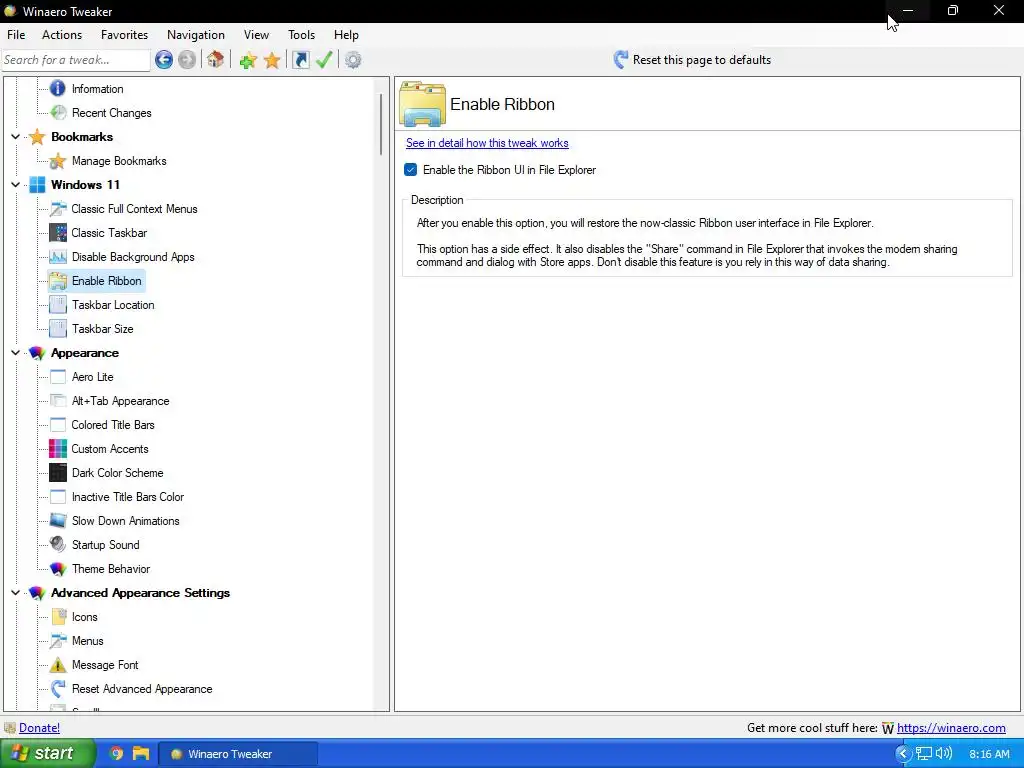Click Reset this page to defaults
Screen dimensions: 1024x768
tap(692, 60)
